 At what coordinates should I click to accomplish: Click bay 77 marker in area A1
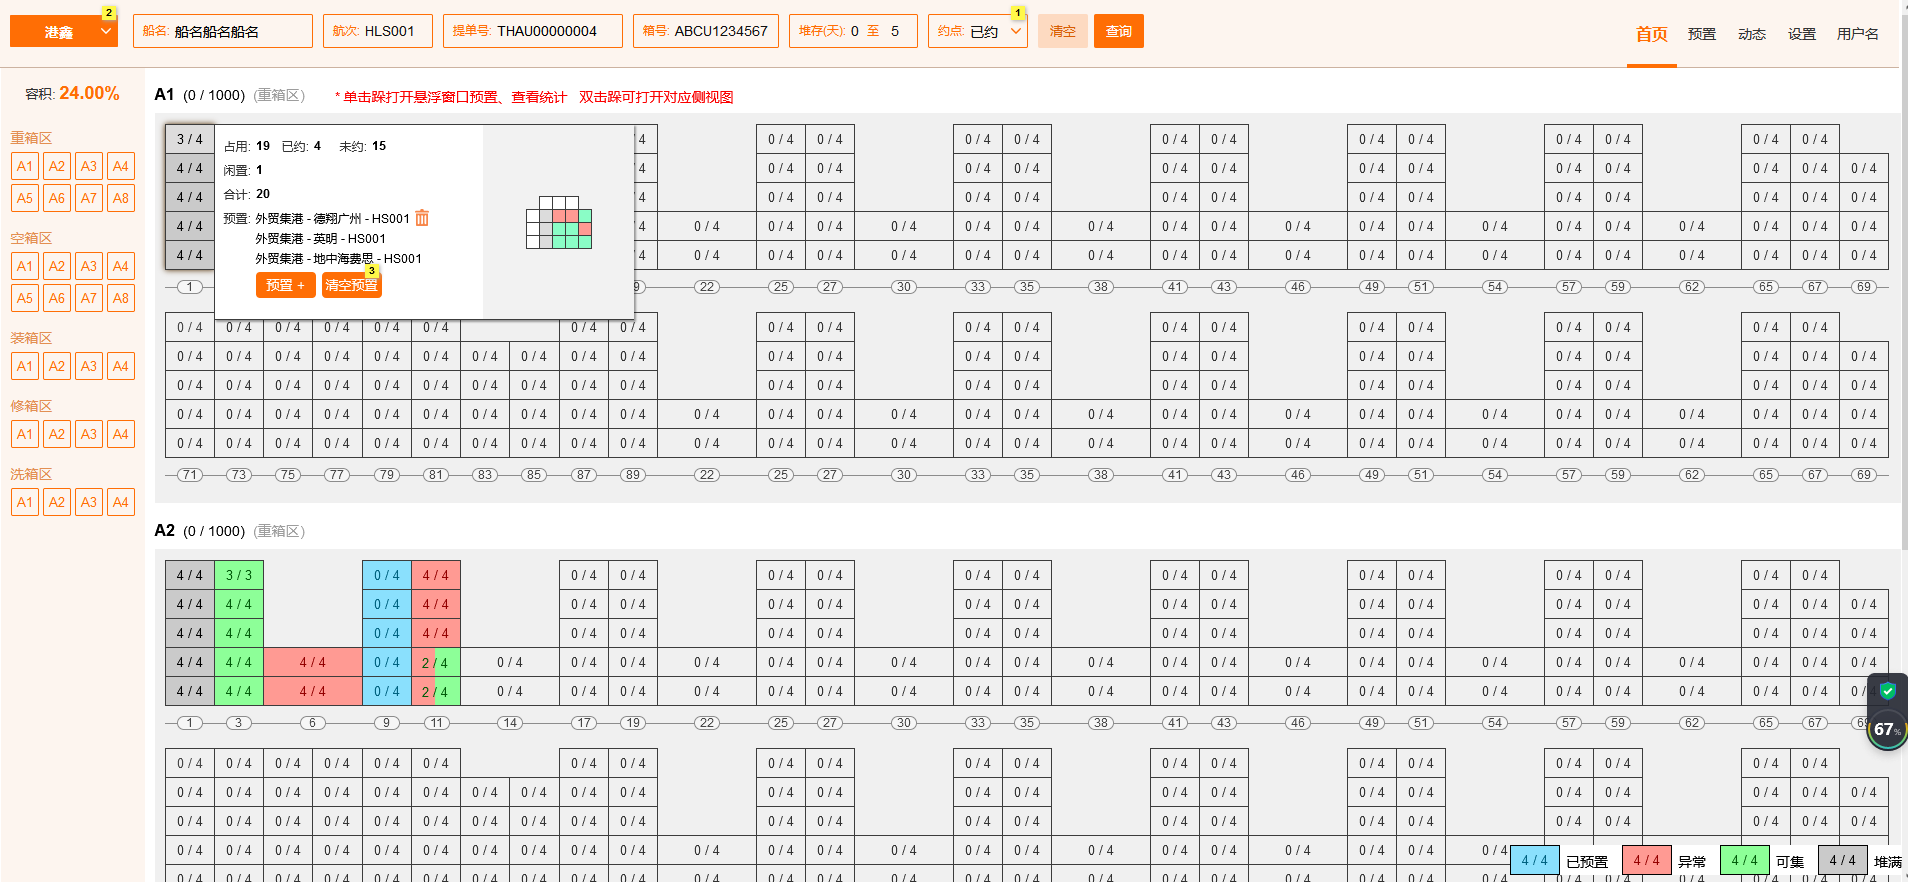coord(337,475)
